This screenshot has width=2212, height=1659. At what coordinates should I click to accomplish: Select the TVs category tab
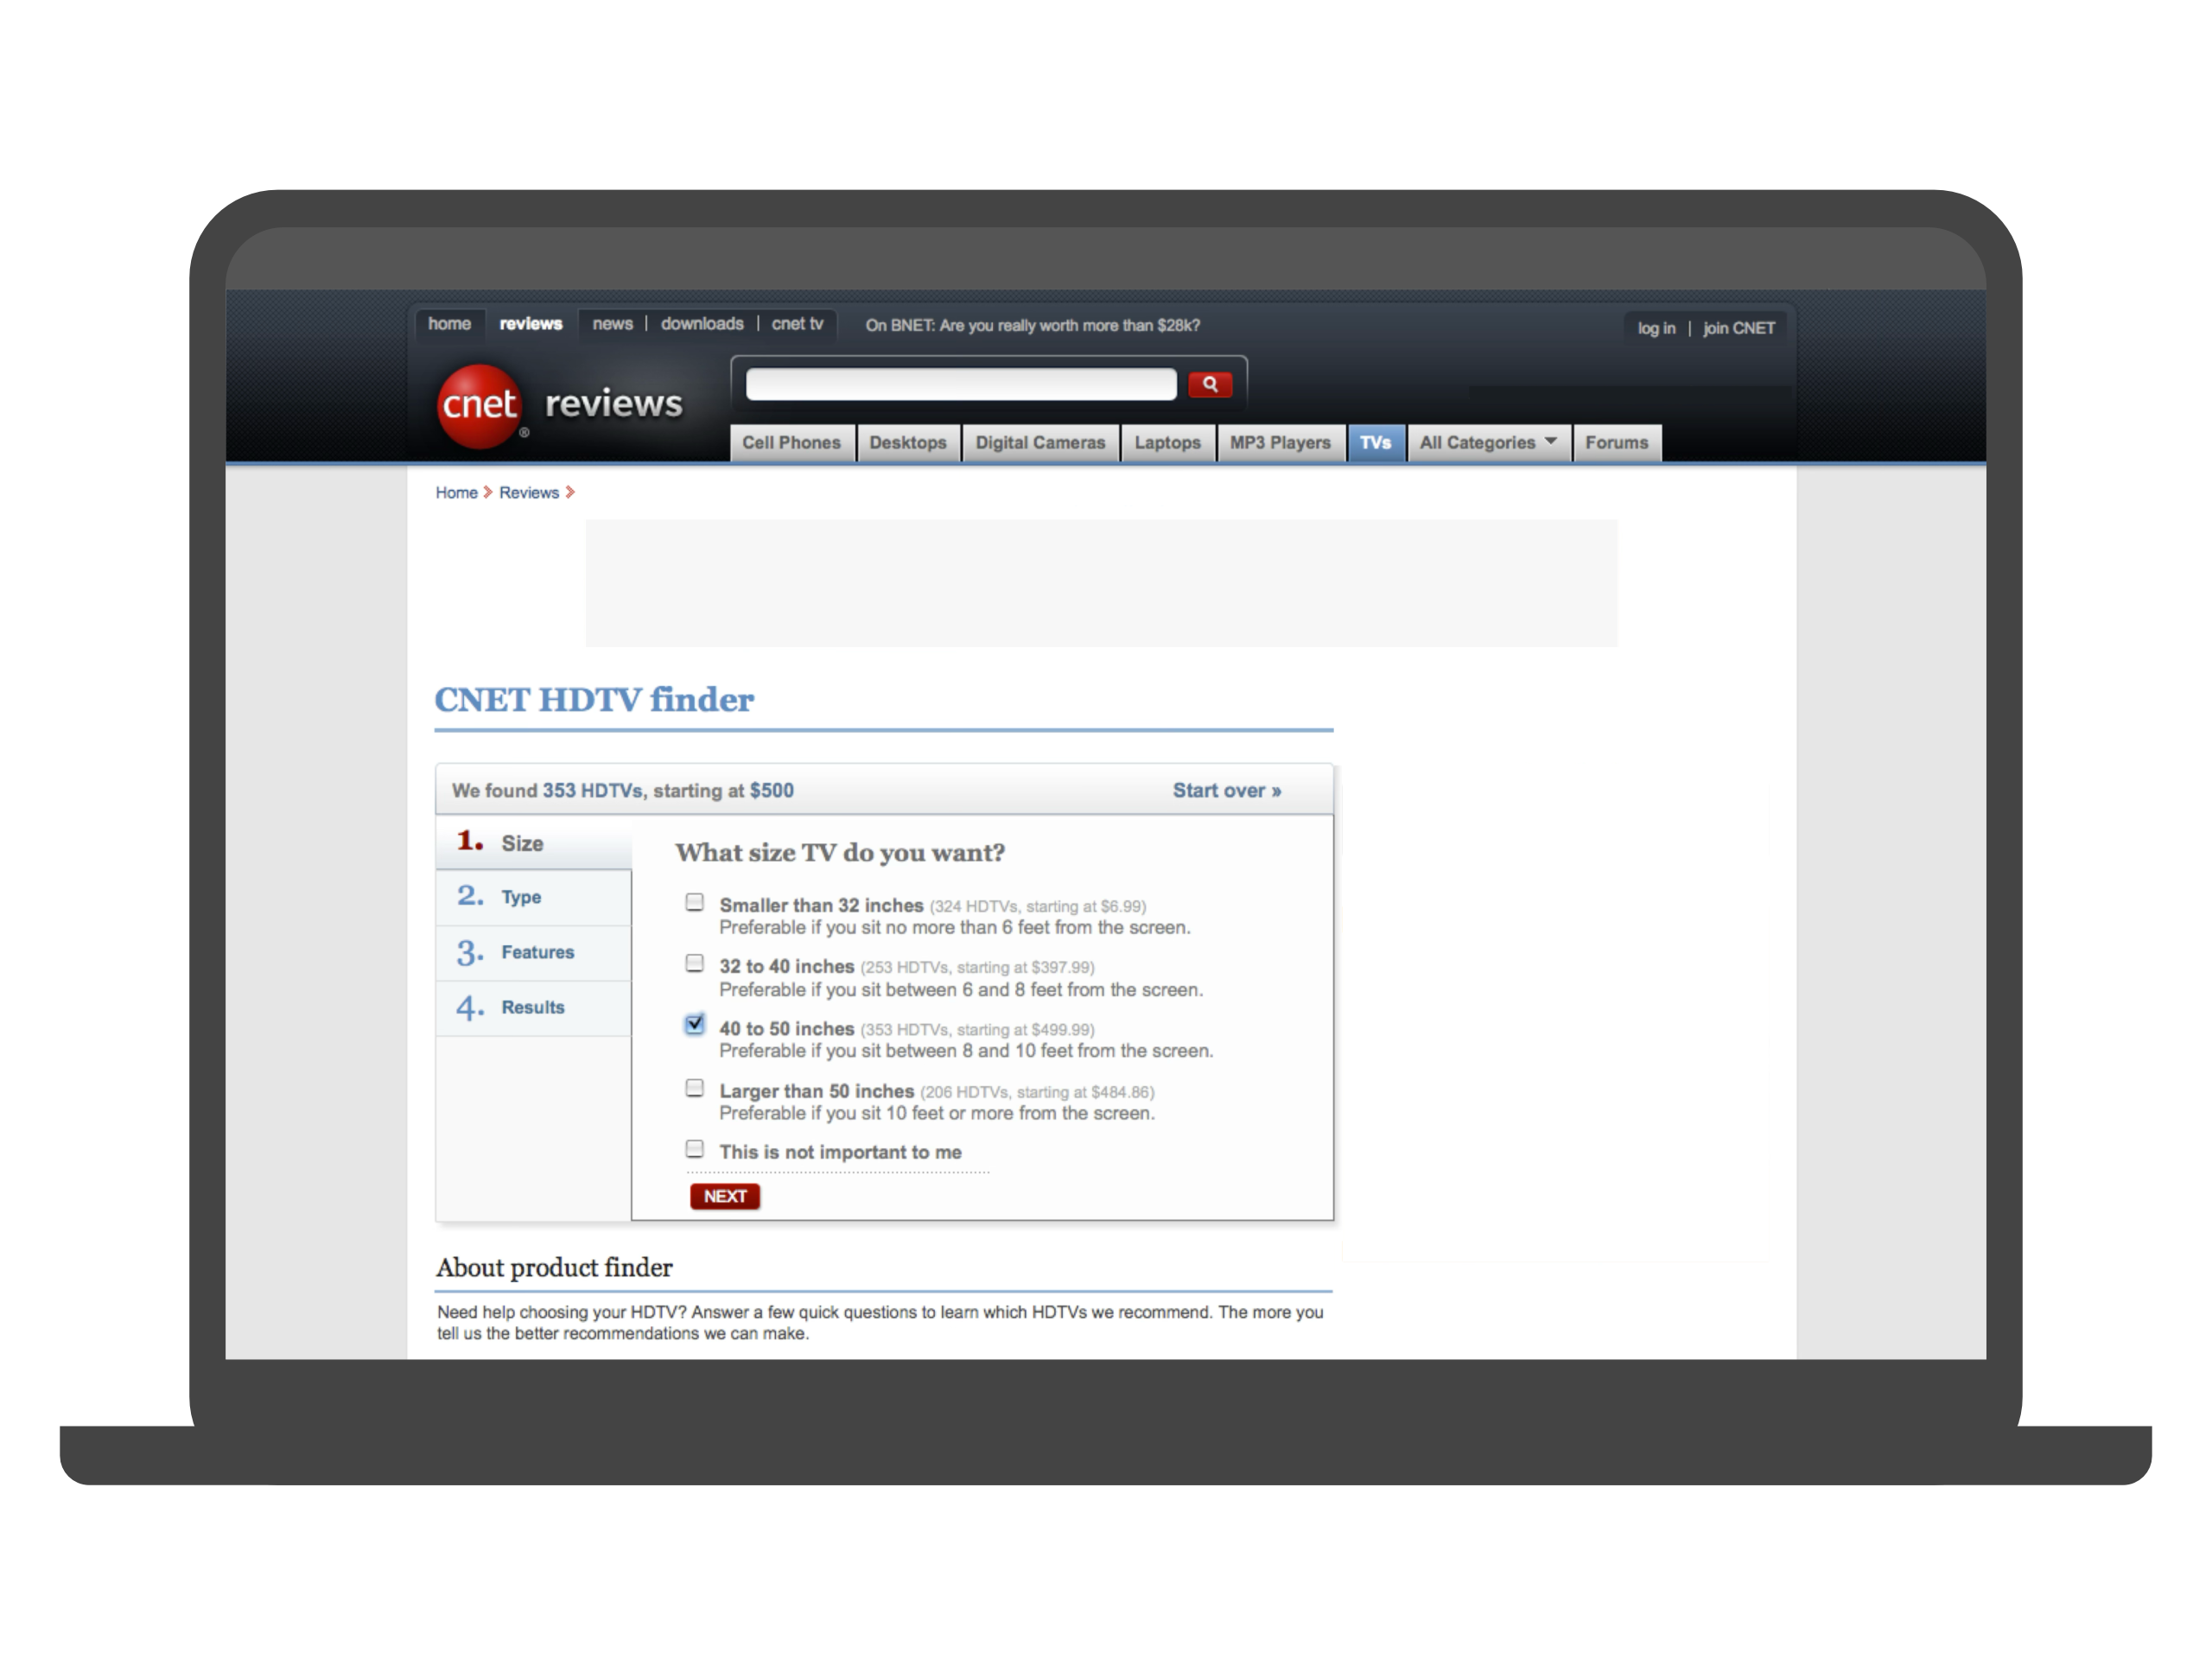pos(1375,443)
